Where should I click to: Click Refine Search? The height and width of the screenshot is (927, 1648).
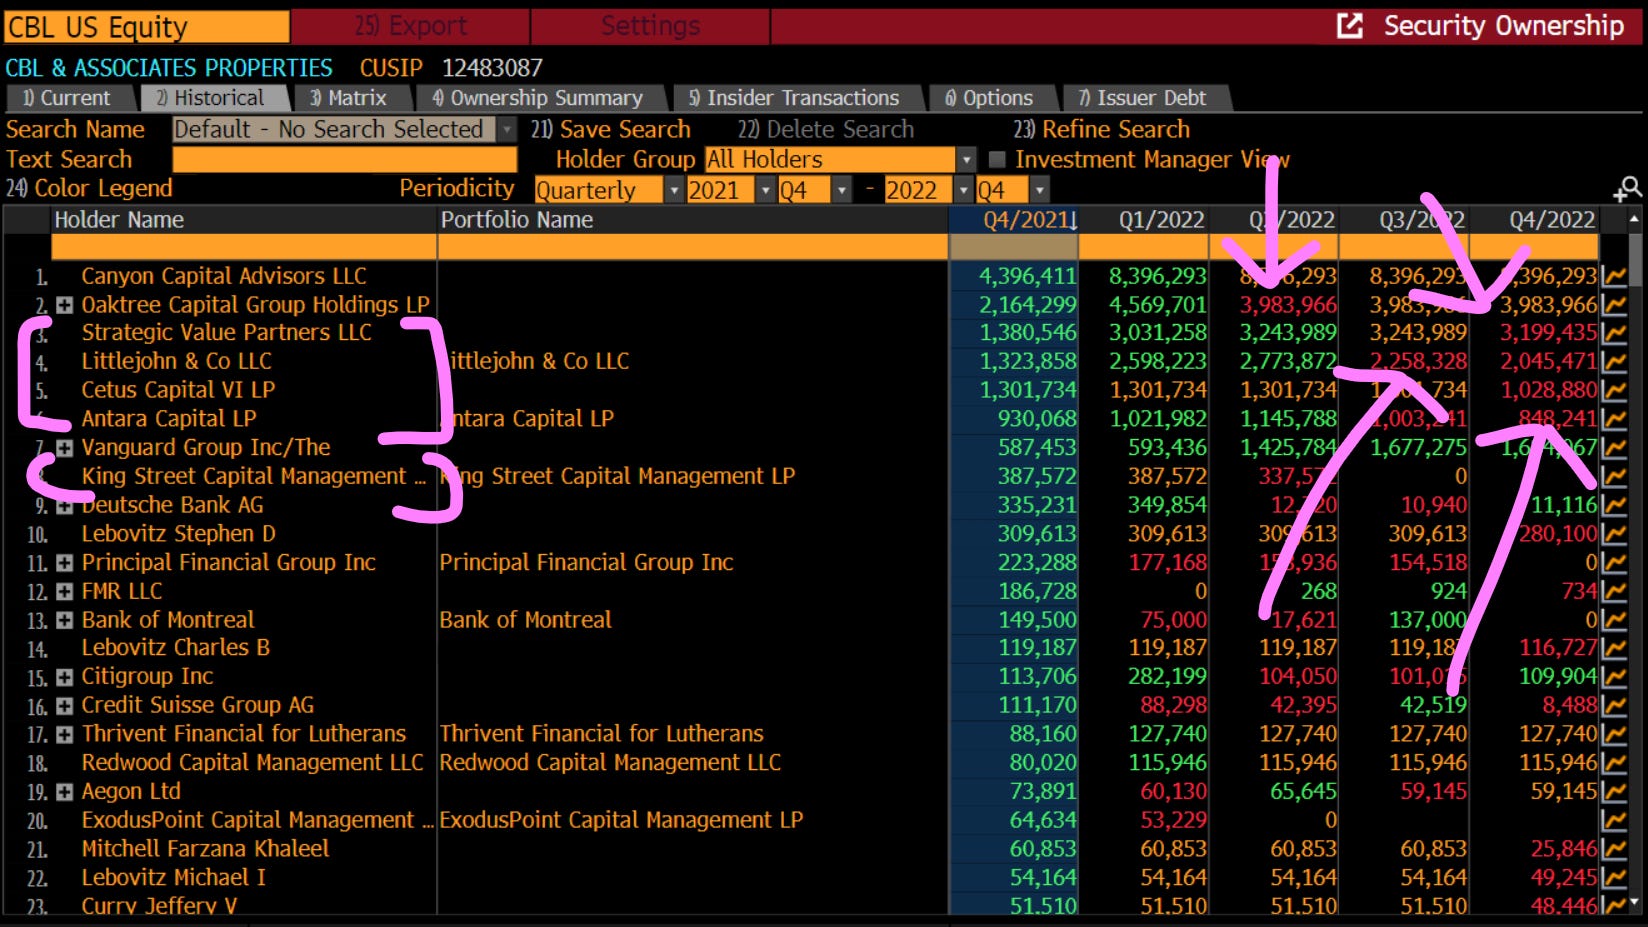1102,129
